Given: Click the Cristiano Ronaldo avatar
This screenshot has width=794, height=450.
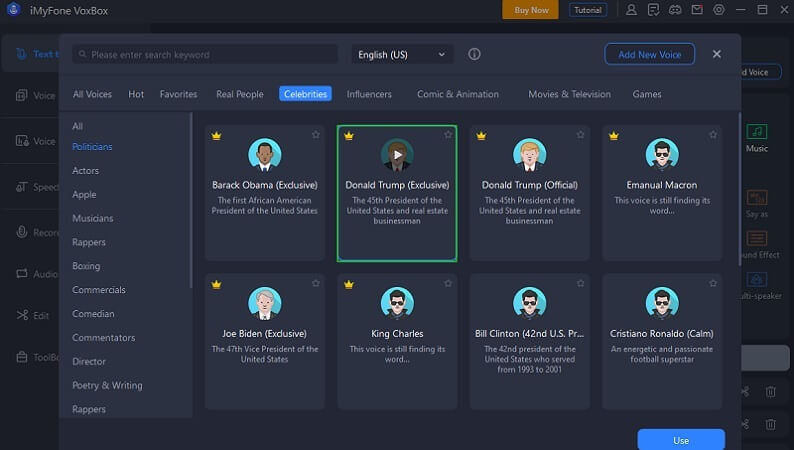Looking at the screenshot, I should coord(662,303).
